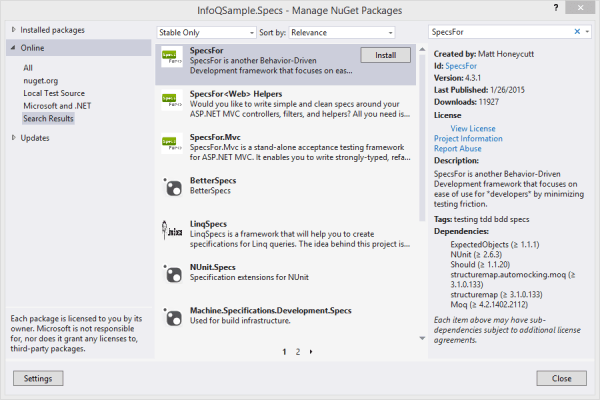Viewport: 600px width, 400px height.
Task: Open the Project Information link
Action: click(x=468, y=139)
